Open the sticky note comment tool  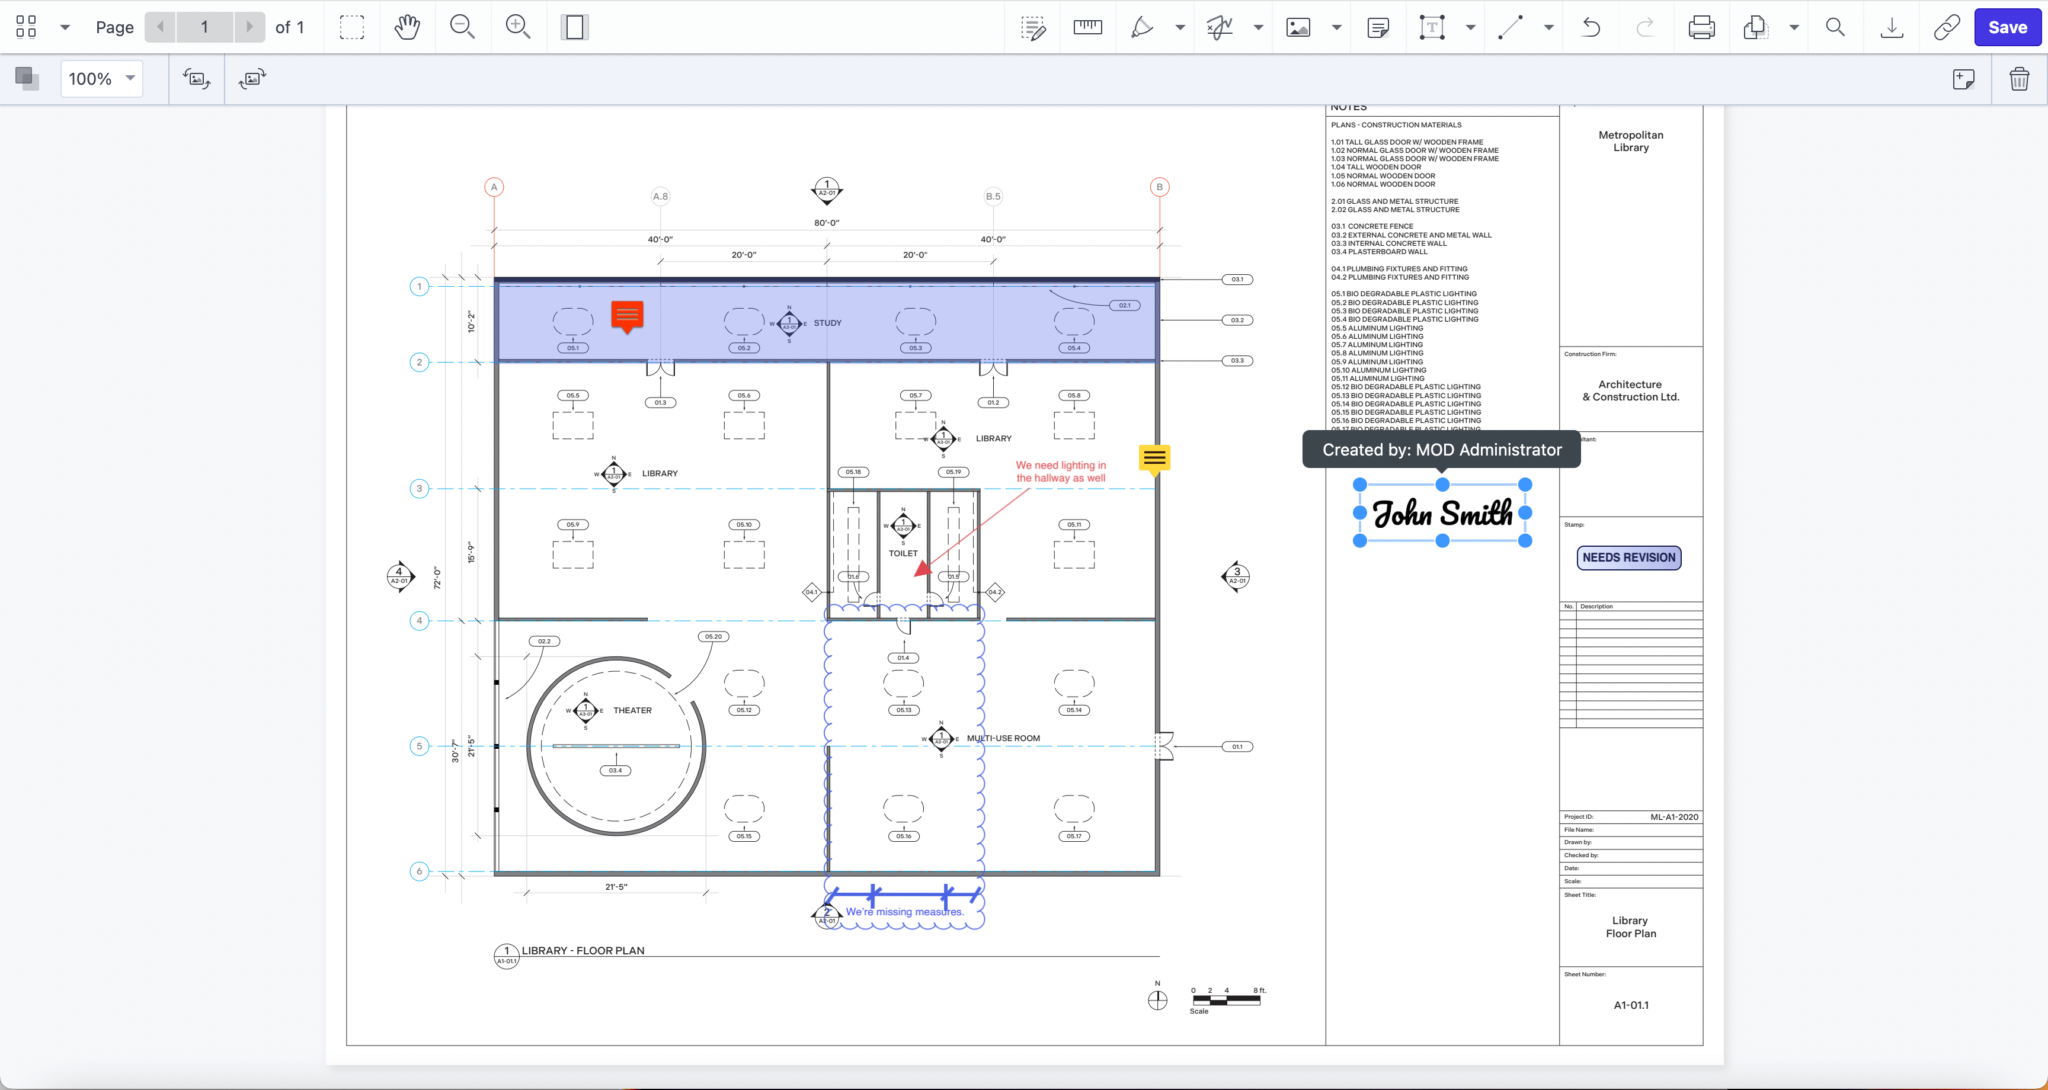1378,27
